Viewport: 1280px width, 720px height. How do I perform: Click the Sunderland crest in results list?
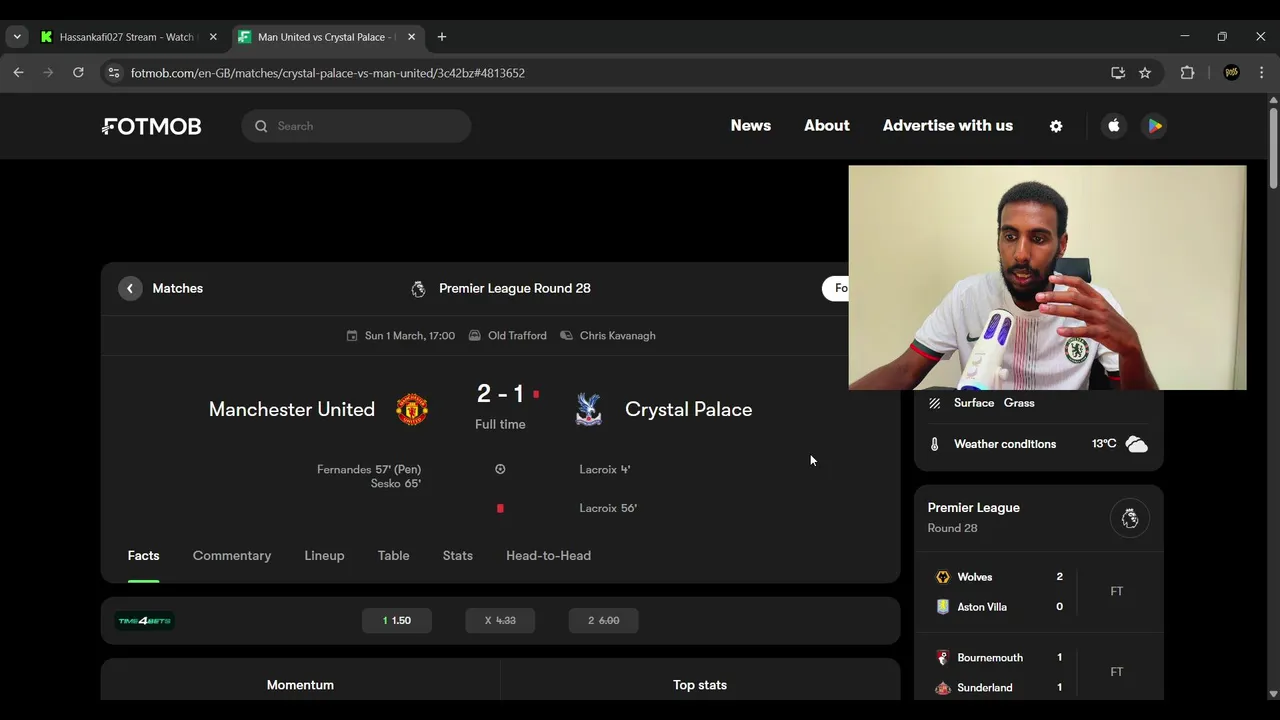pyautogui.click(x=942, y=688)
